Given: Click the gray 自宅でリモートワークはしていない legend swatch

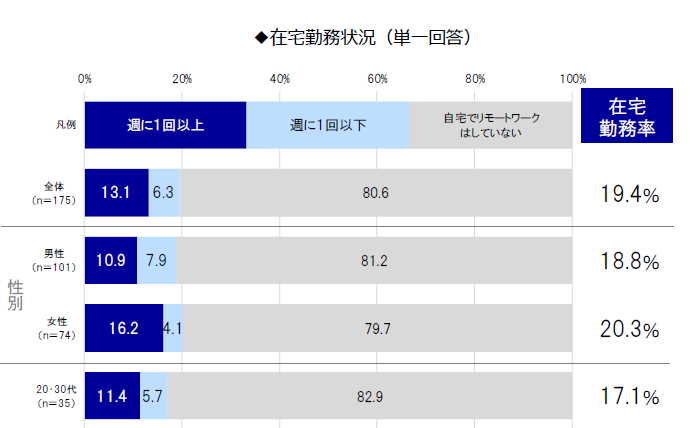Looking at the screenshot, I should point(491,125).
